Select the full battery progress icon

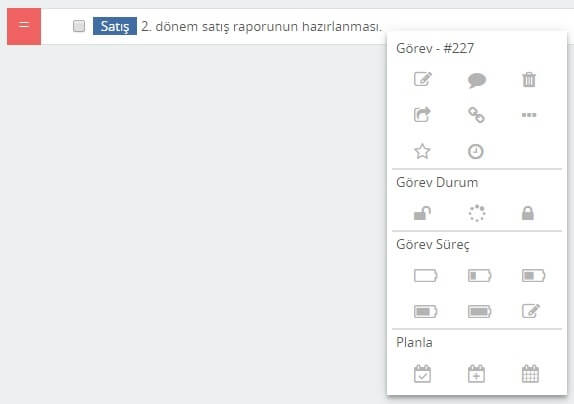click(479, 311)
